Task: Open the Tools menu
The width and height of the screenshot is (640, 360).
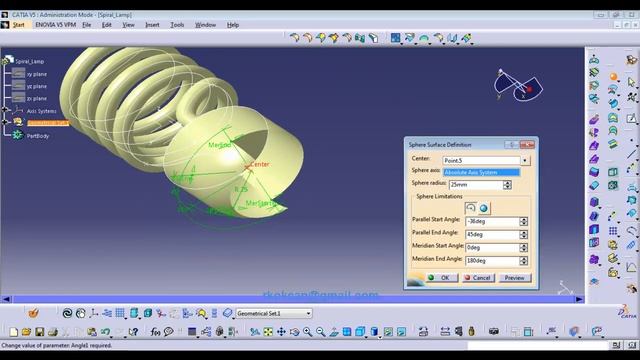Action: [177, 25]
